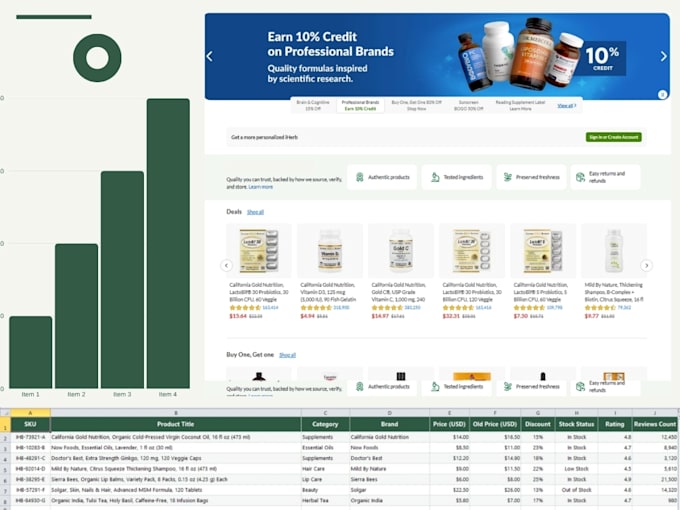Click the Item 4 bar in chart

168,243
